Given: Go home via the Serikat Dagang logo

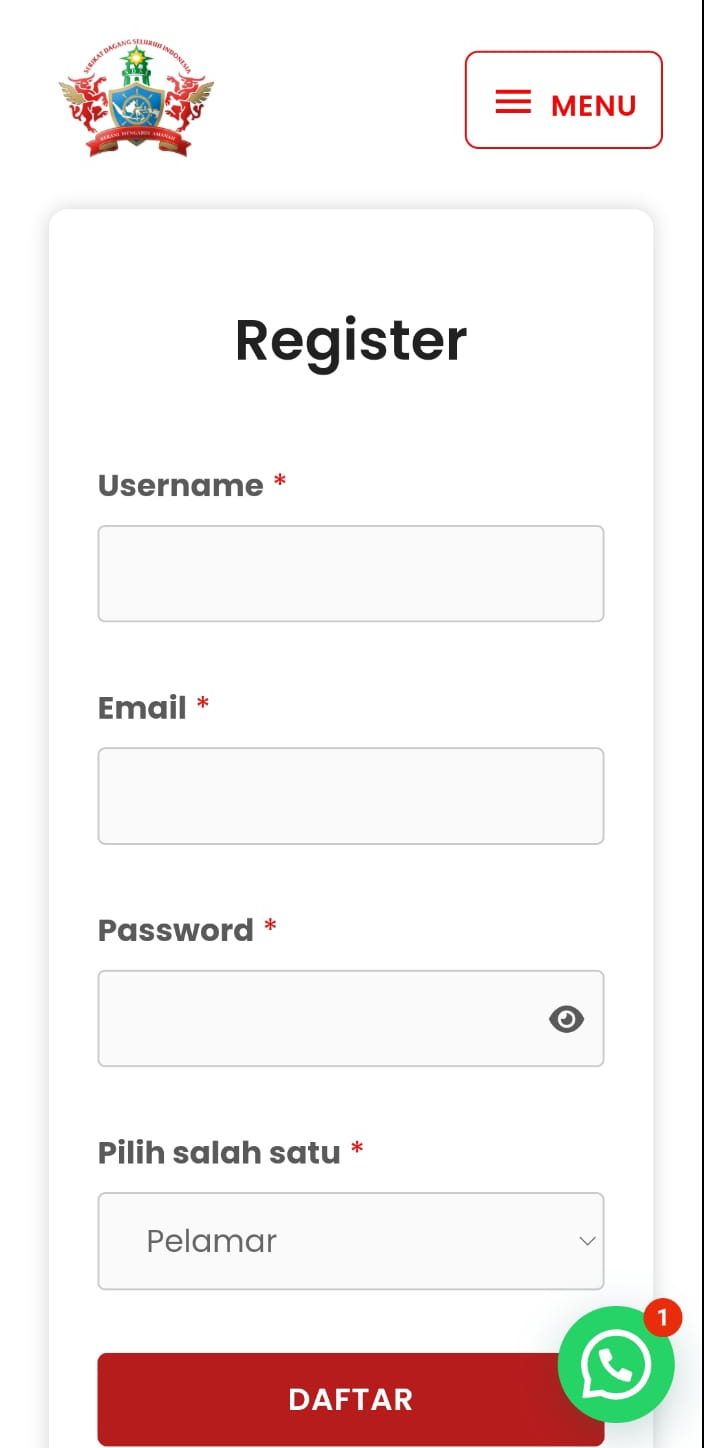Looking at the screenshot, I should pyautogui.click(x=136, y=100).
